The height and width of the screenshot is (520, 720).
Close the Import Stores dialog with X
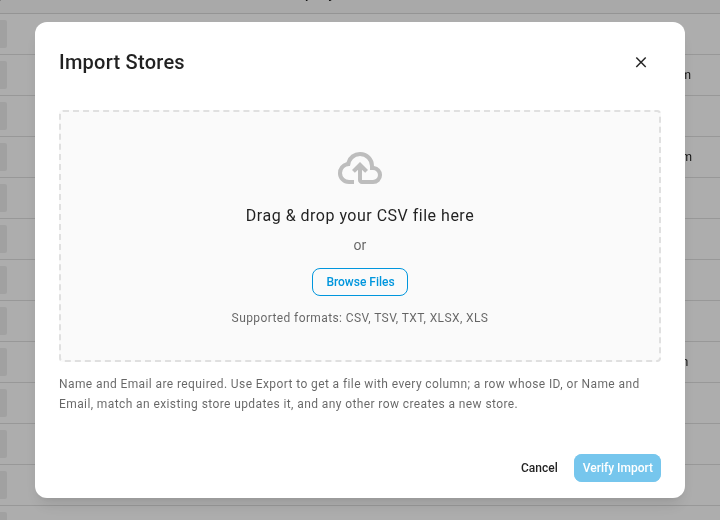pyautogui.click(x=641, y=62)
